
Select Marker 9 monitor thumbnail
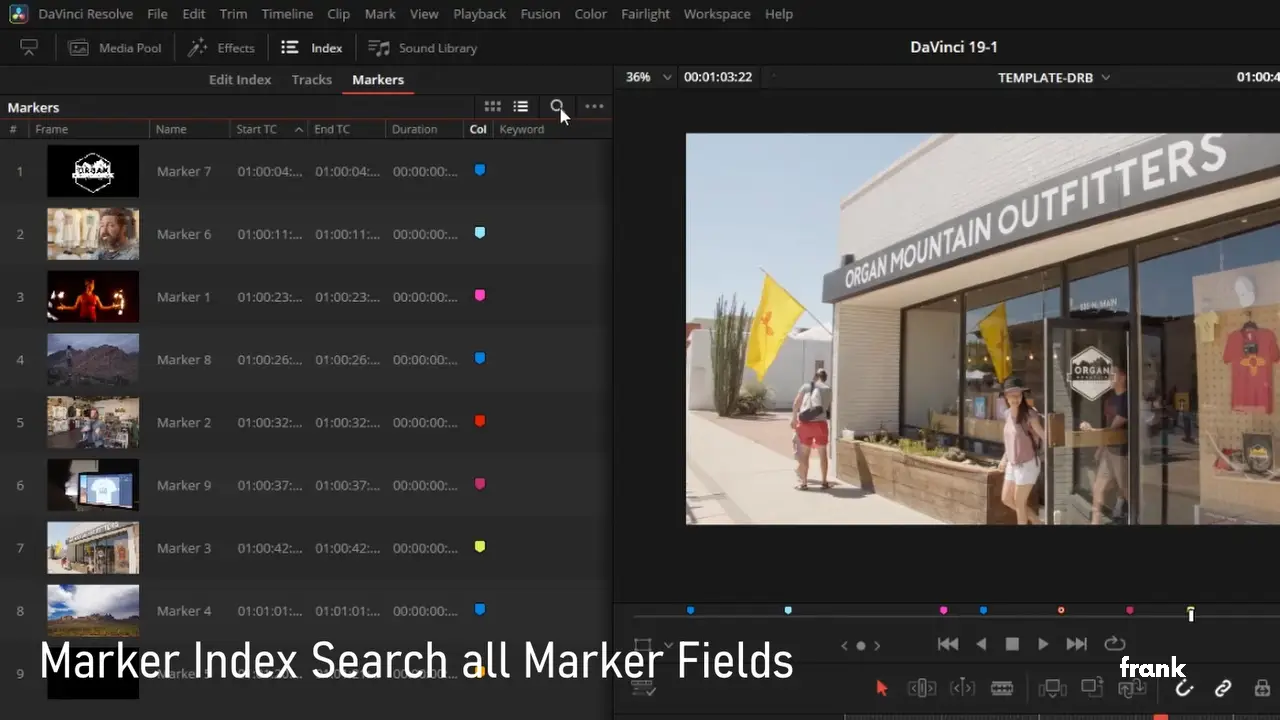pyautogui.click(x=93, y=485)
